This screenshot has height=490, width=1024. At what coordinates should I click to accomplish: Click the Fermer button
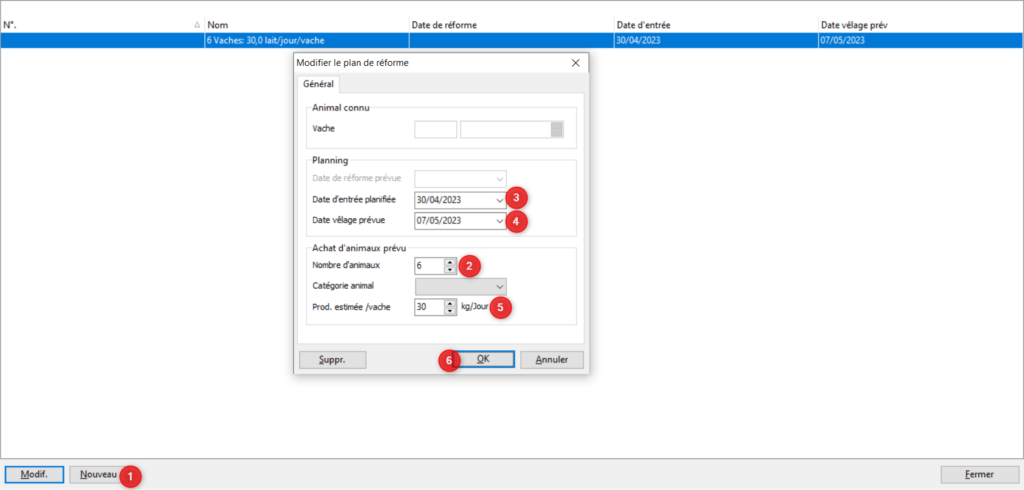[979, 474]
